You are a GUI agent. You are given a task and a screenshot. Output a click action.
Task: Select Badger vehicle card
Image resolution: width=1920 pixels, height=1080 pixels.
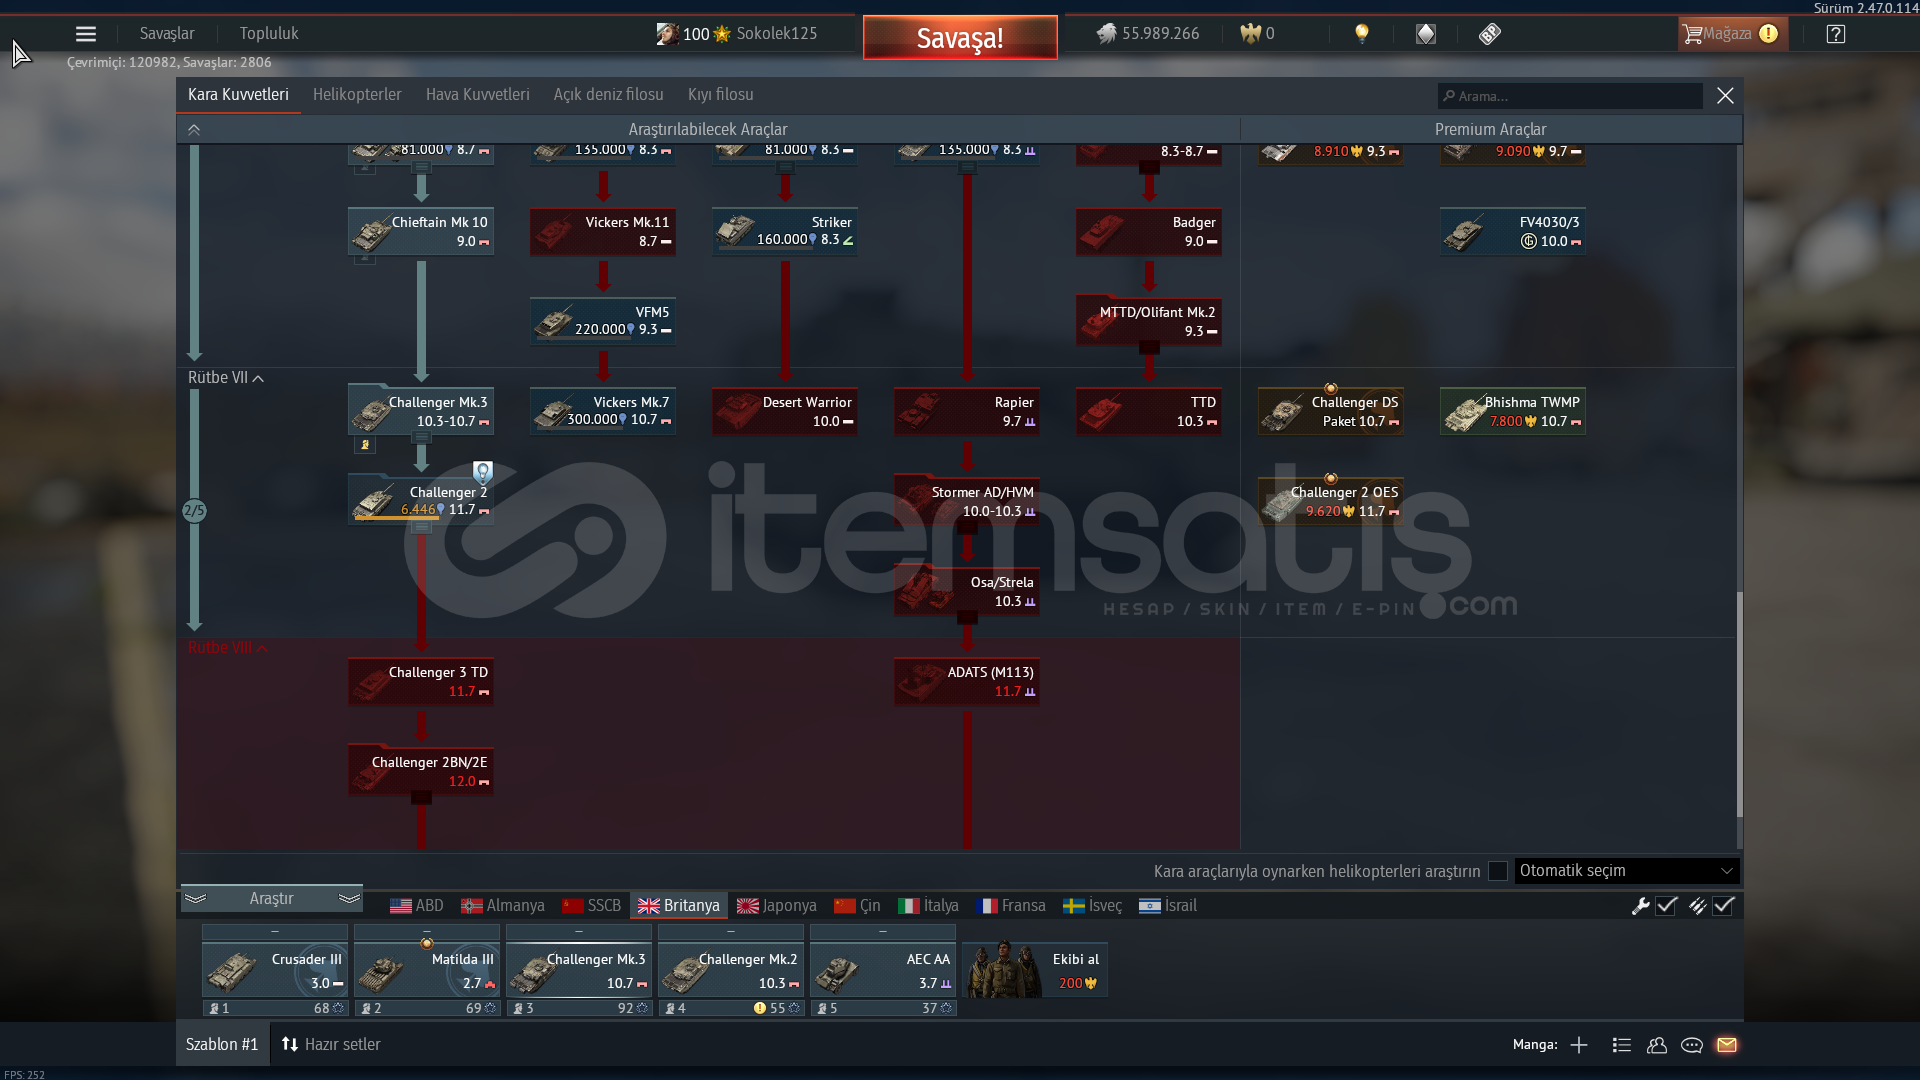pos(1149,232)
